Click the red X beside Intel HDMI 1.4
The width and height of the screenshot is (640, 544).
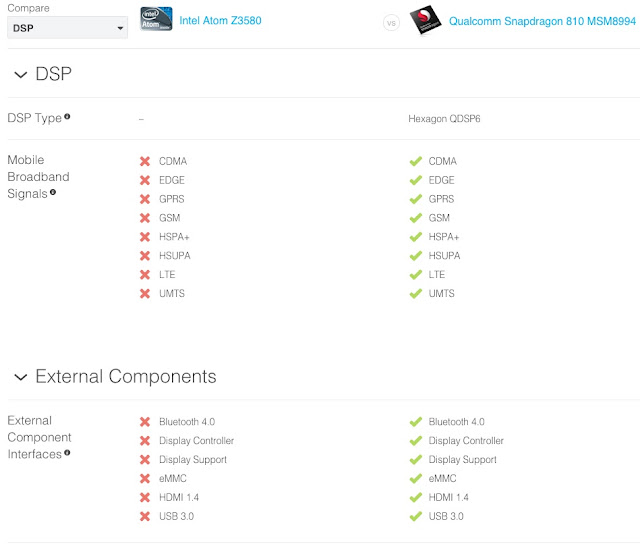click(x=145, y=497)
